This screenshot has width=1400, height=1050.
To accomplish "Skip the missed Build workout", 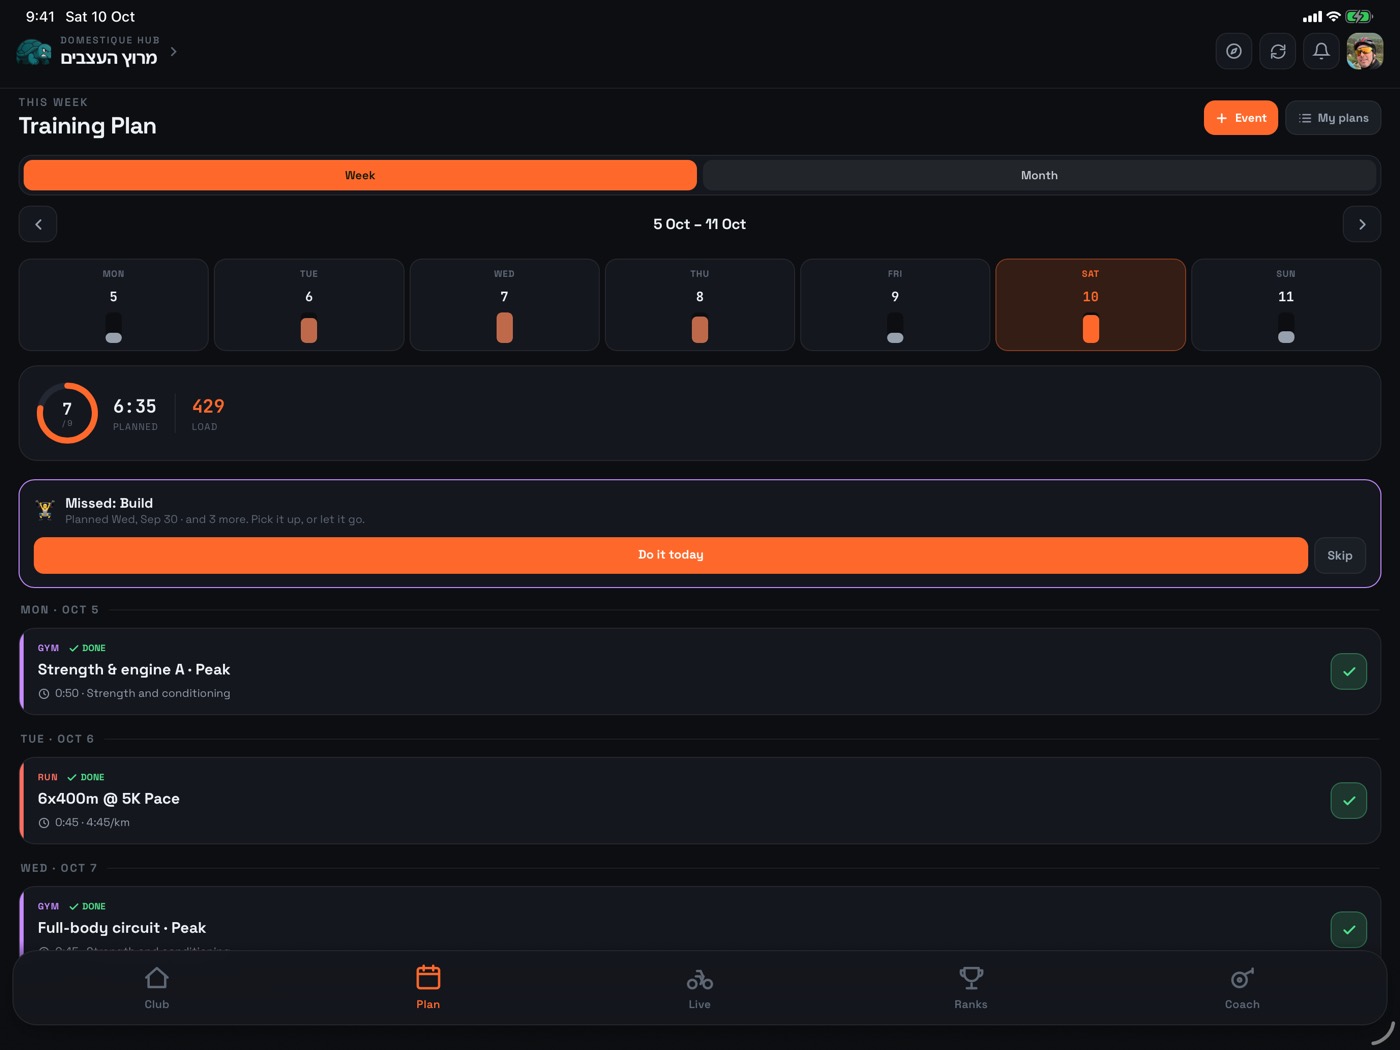I will click(x=1340, y=555).
